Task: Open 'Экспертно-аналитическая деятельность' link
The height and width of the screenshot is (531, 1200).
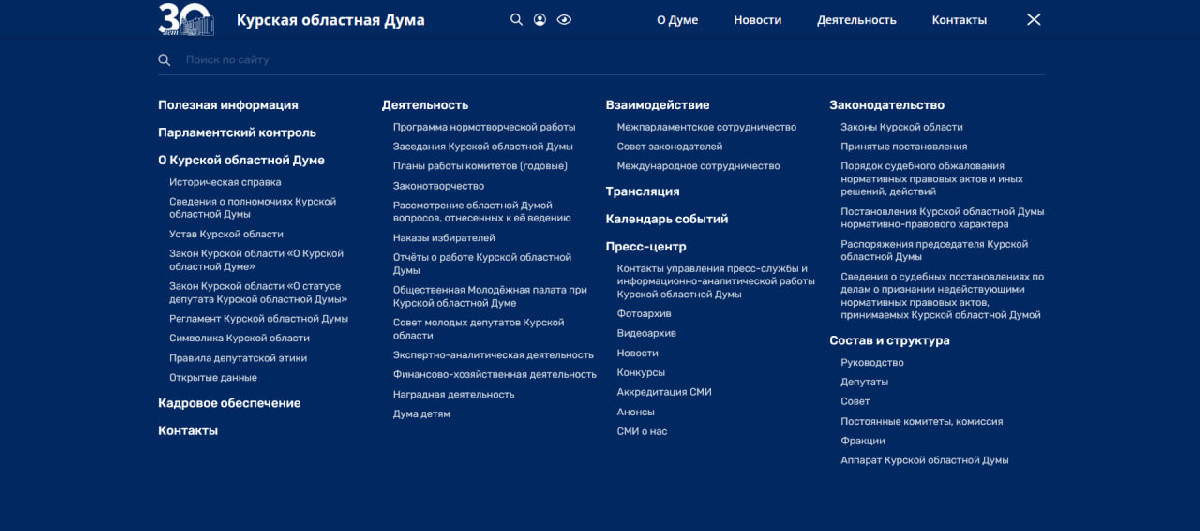Action: pos(493,355)
